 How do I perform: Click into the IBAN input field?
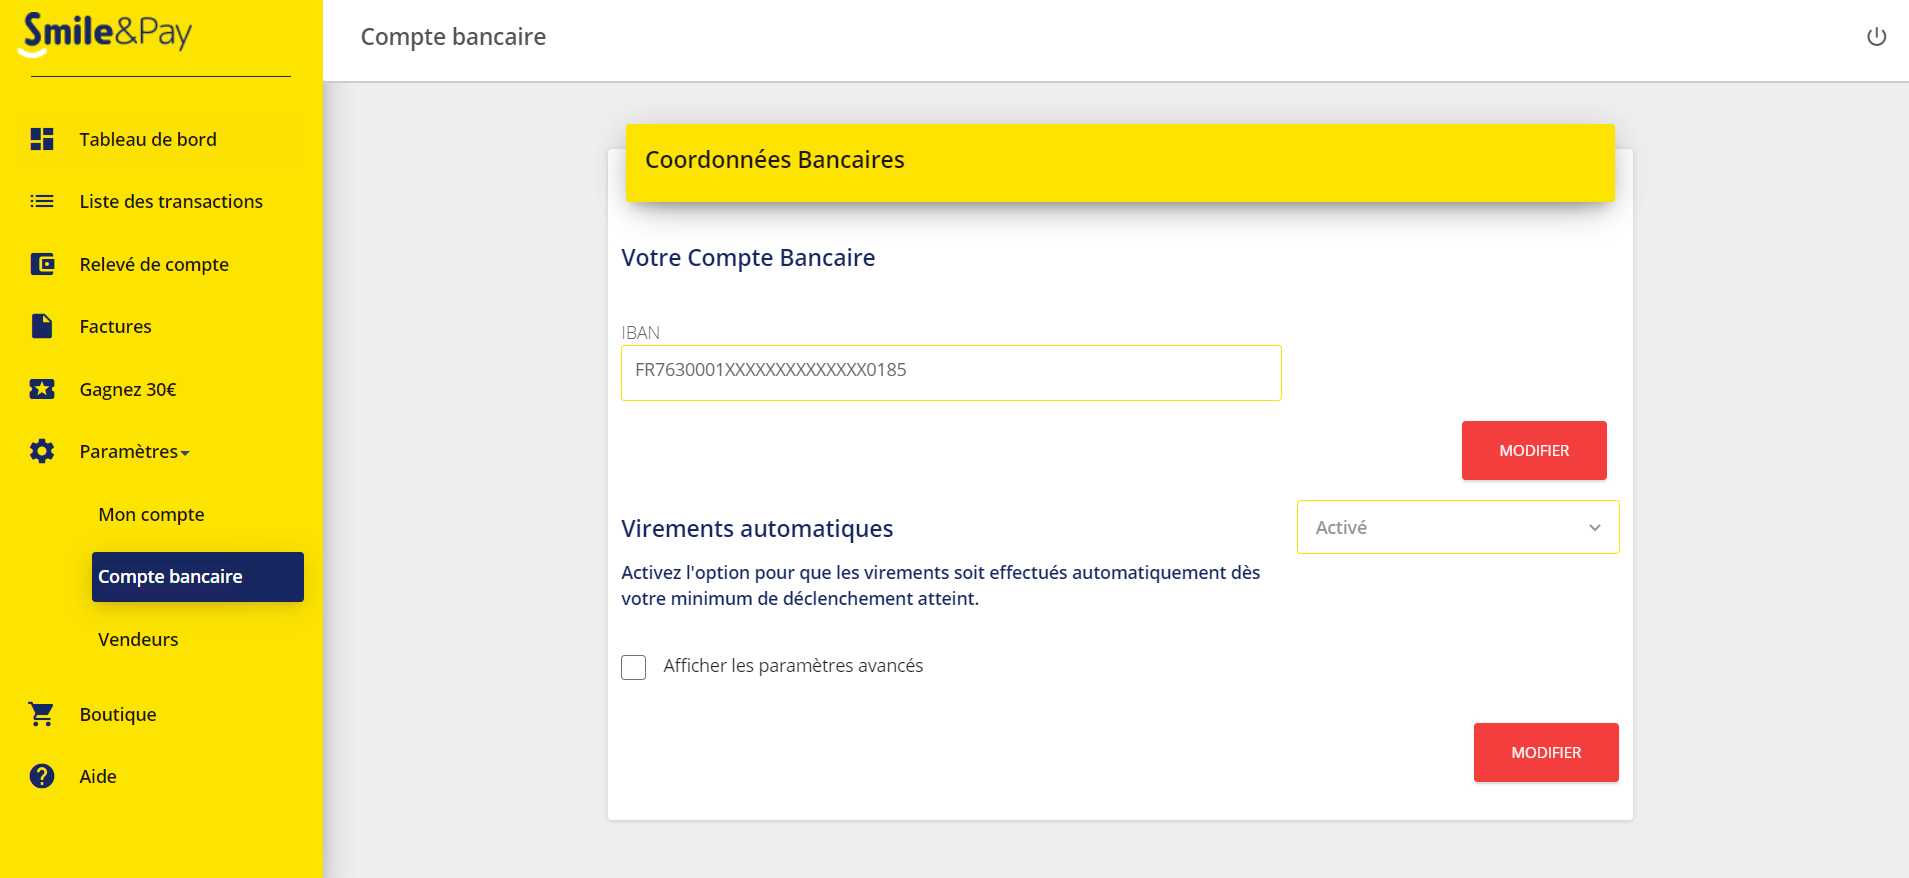coord(951,372)
